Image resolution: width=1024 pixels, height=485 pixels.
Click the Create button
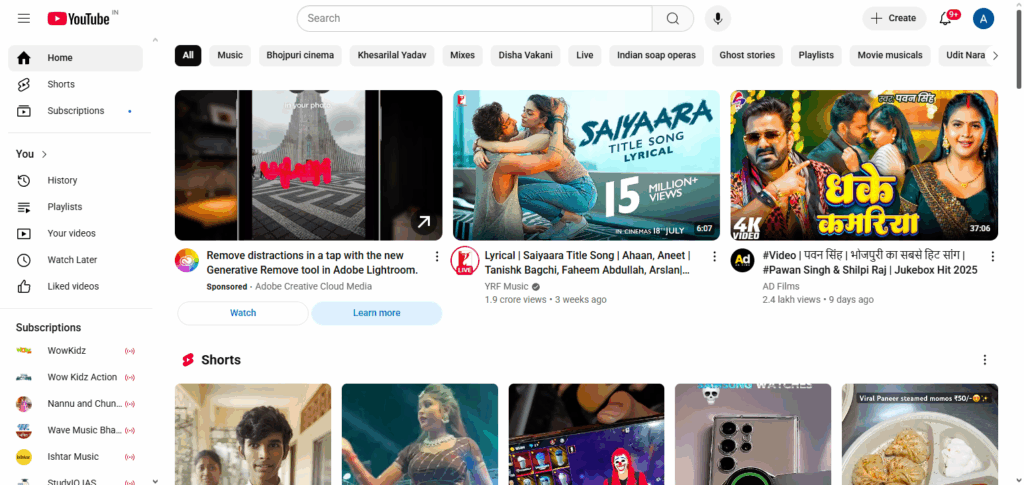coord(894,18)
